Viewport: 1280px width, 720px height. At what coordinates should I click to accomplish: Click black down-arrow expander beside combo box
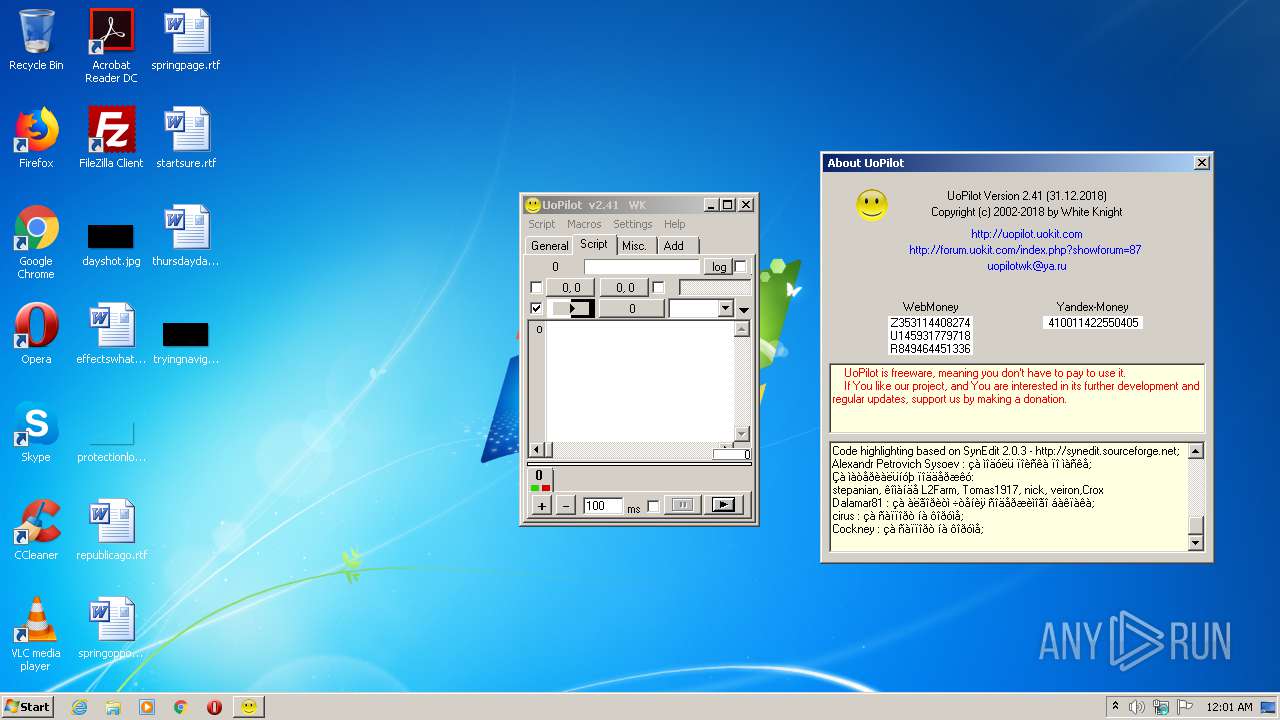click(744, 310)
